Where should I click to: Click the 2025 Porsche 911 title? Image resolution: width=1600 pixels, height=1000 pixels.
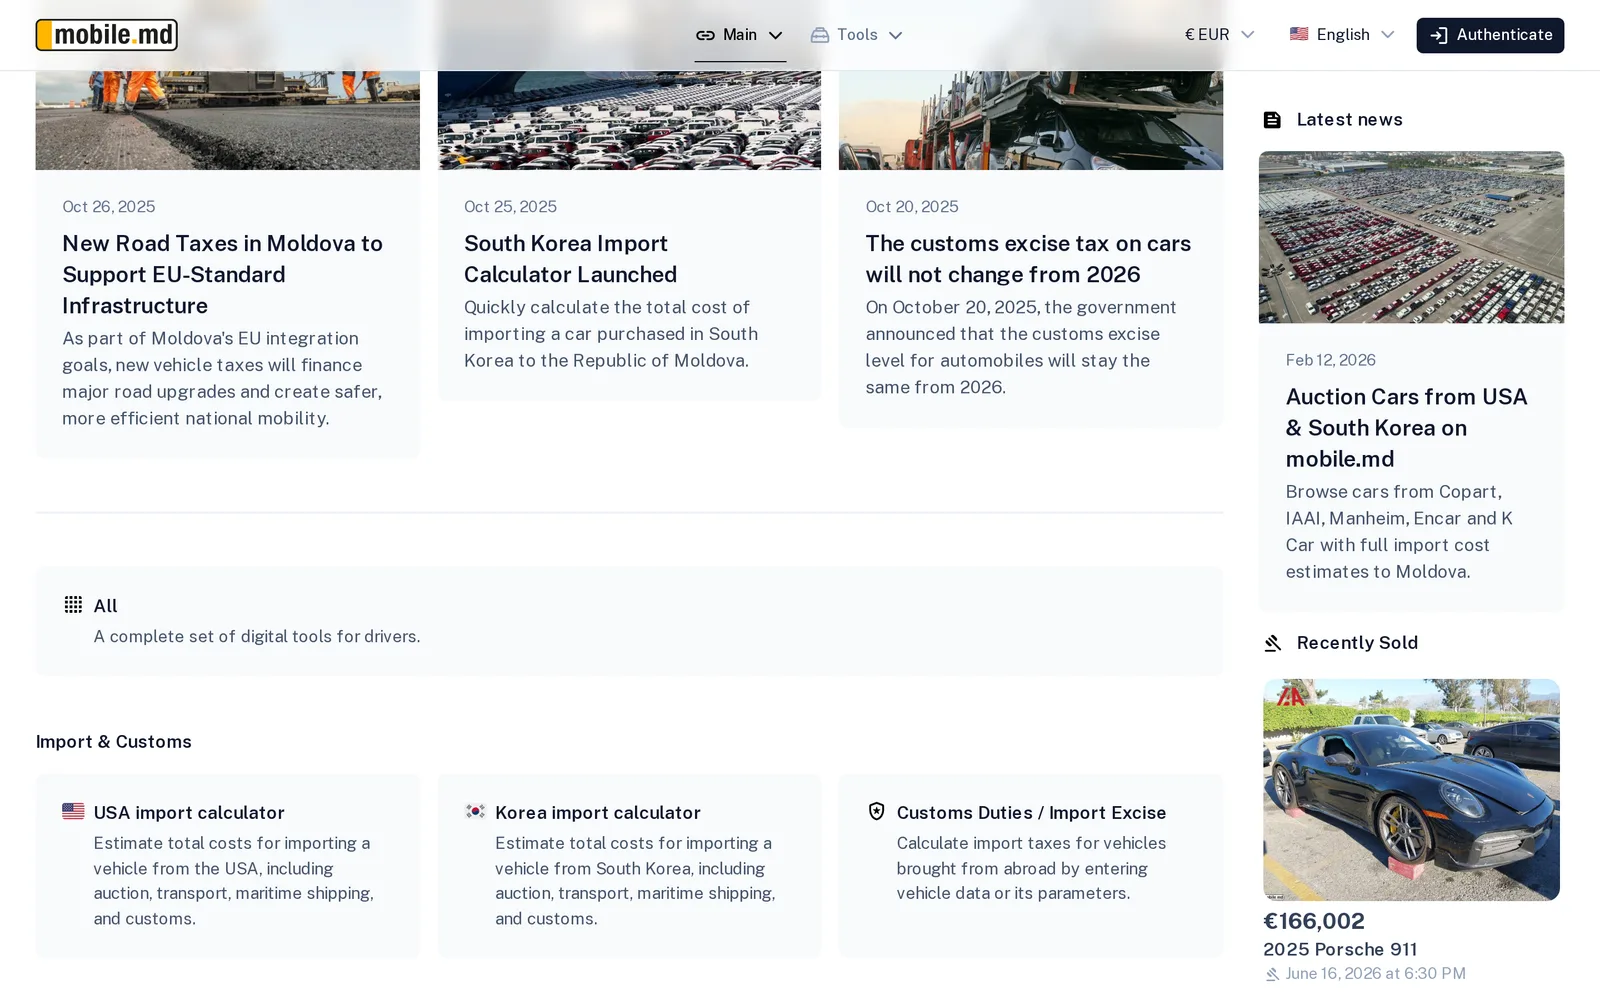point(1340,949)
